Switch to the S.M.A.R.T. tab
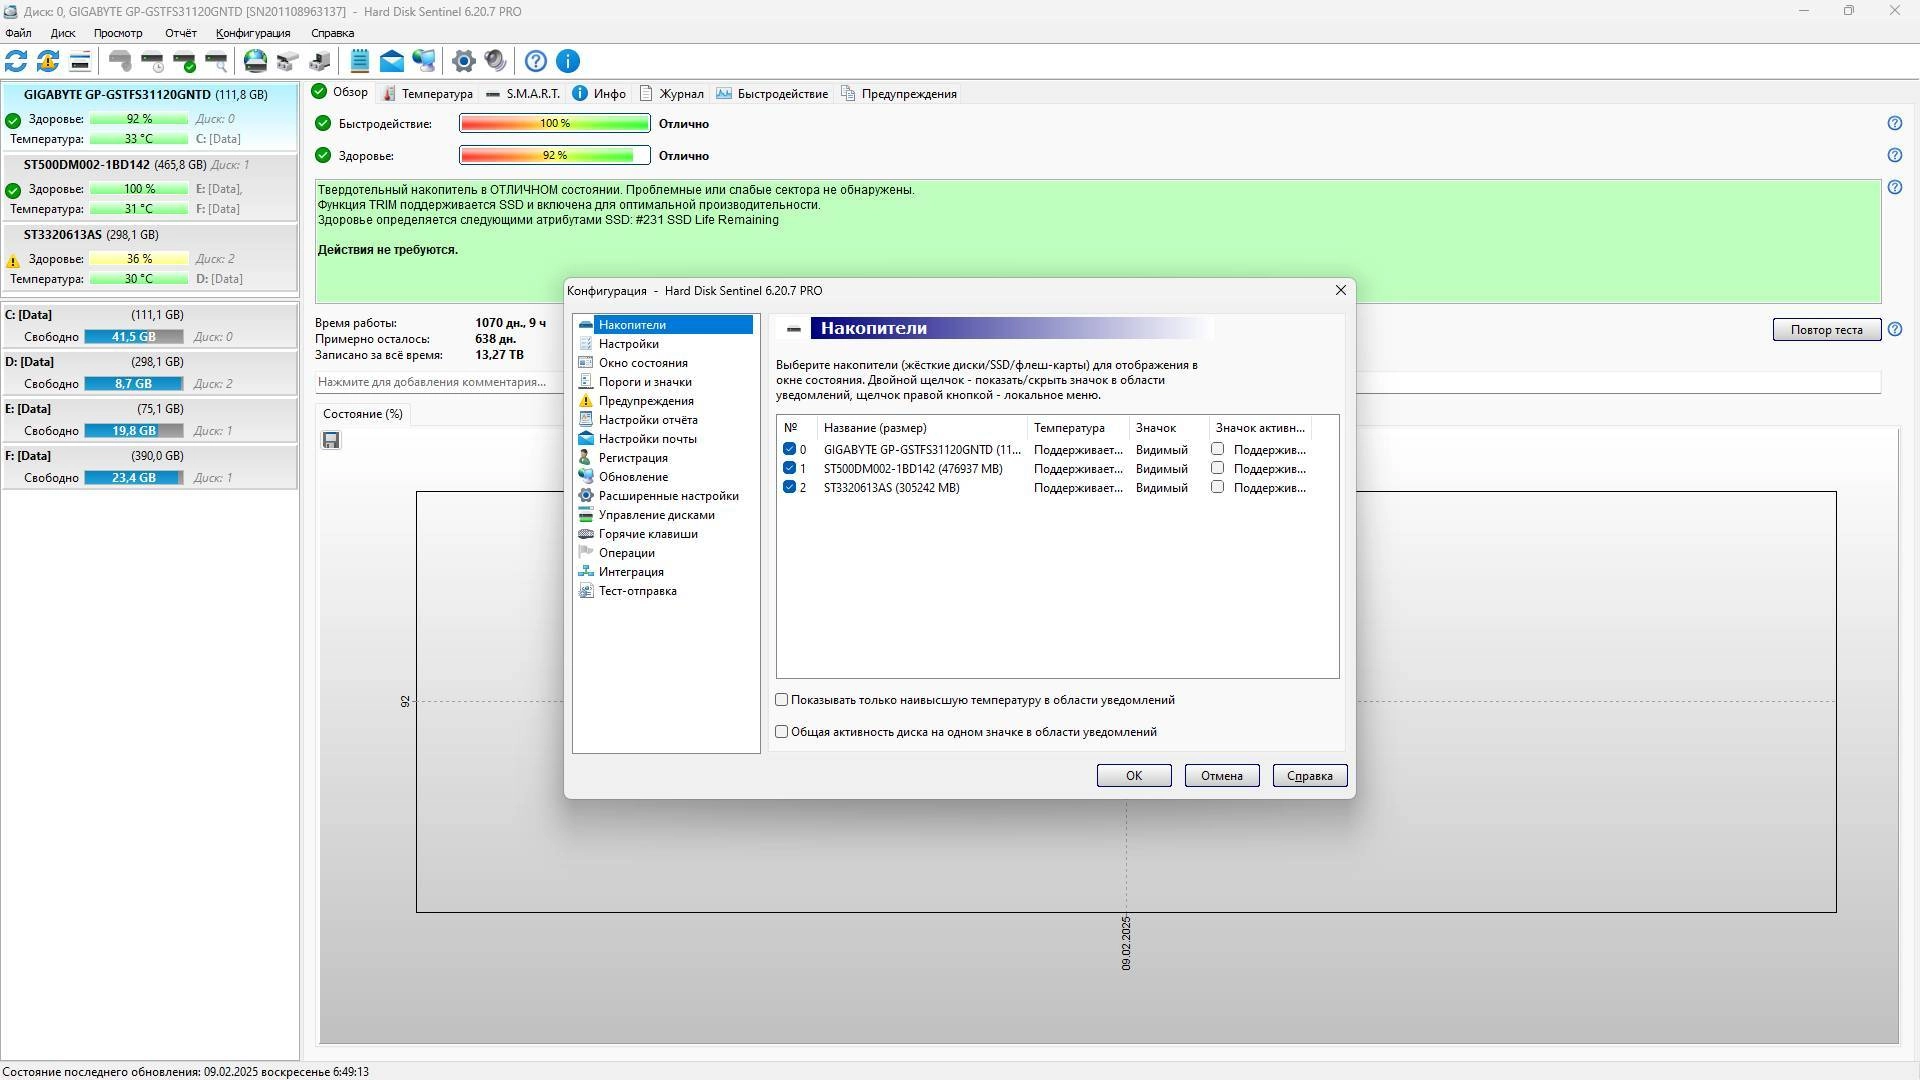This screenshot has height=1080, width=1920. (x=523, y=94)
